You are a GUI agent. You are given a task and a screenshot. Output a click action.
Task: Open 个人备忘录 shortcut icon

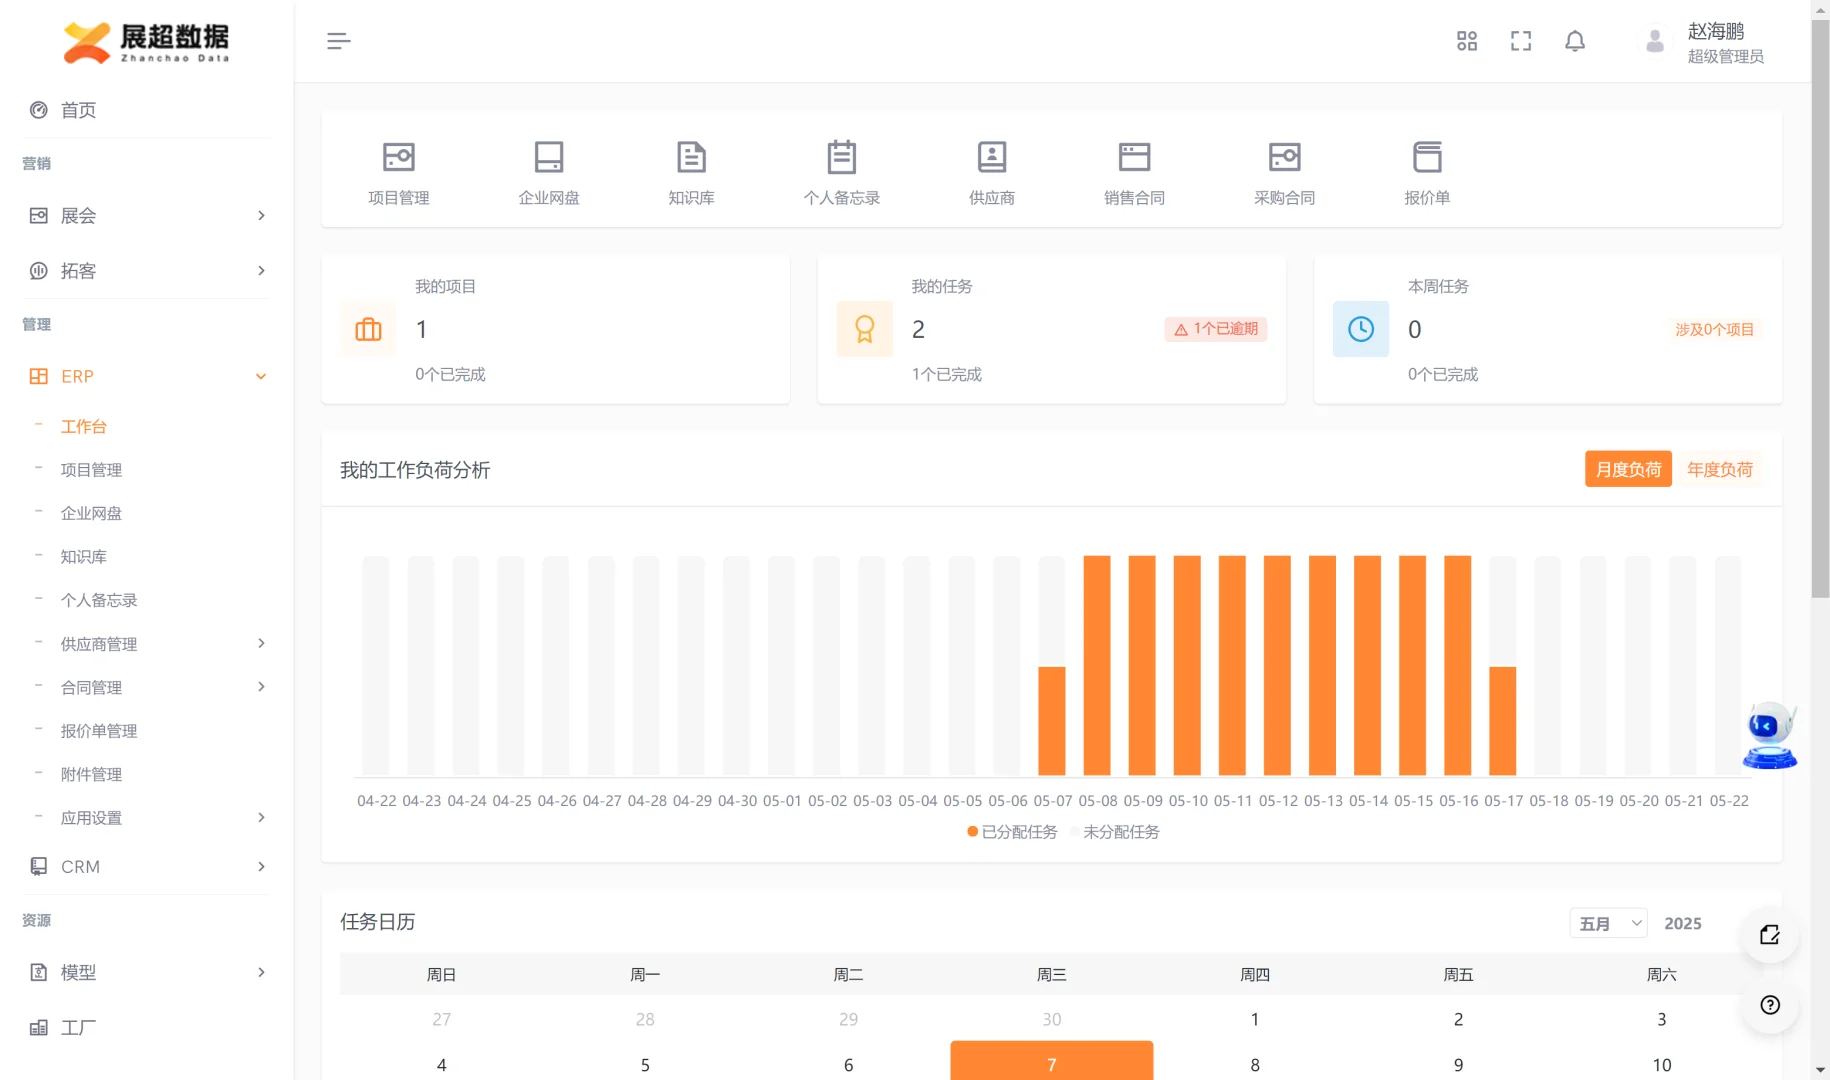(x=842, y=157)
